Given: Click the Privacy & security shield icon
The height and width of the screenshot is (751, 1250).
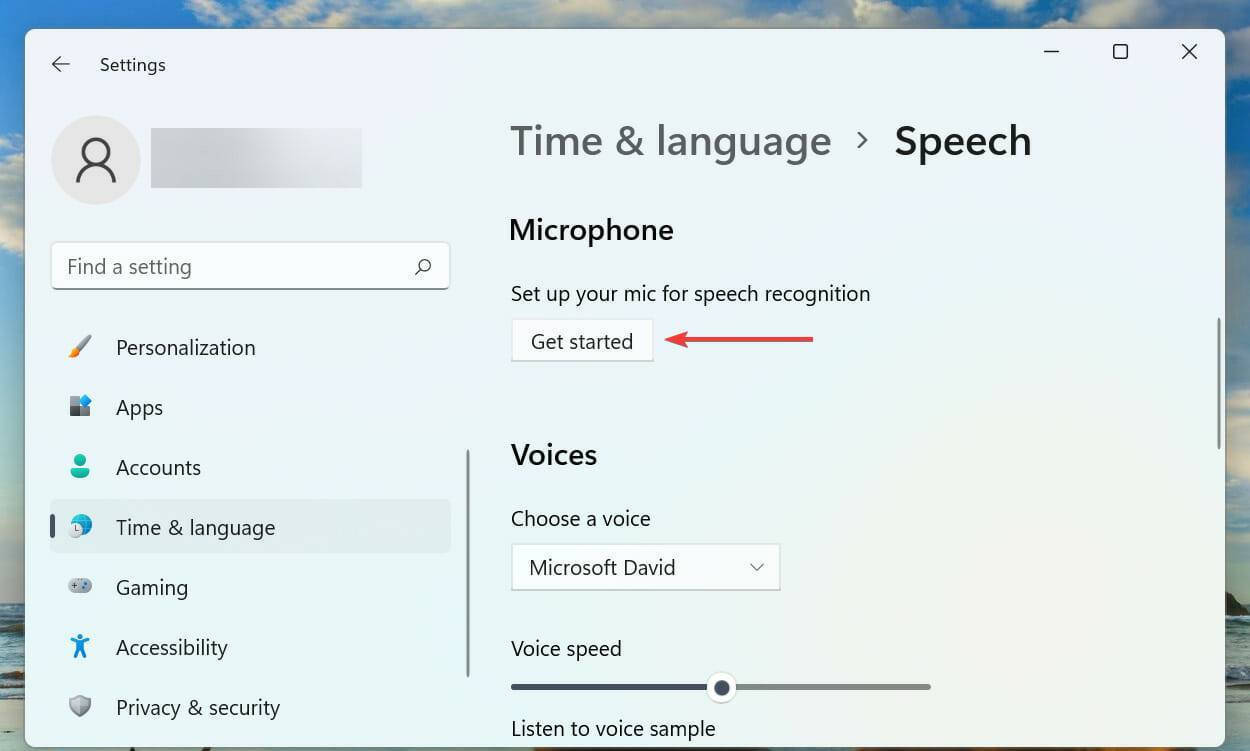Looking at the screenshot, I should click(80, 707).
